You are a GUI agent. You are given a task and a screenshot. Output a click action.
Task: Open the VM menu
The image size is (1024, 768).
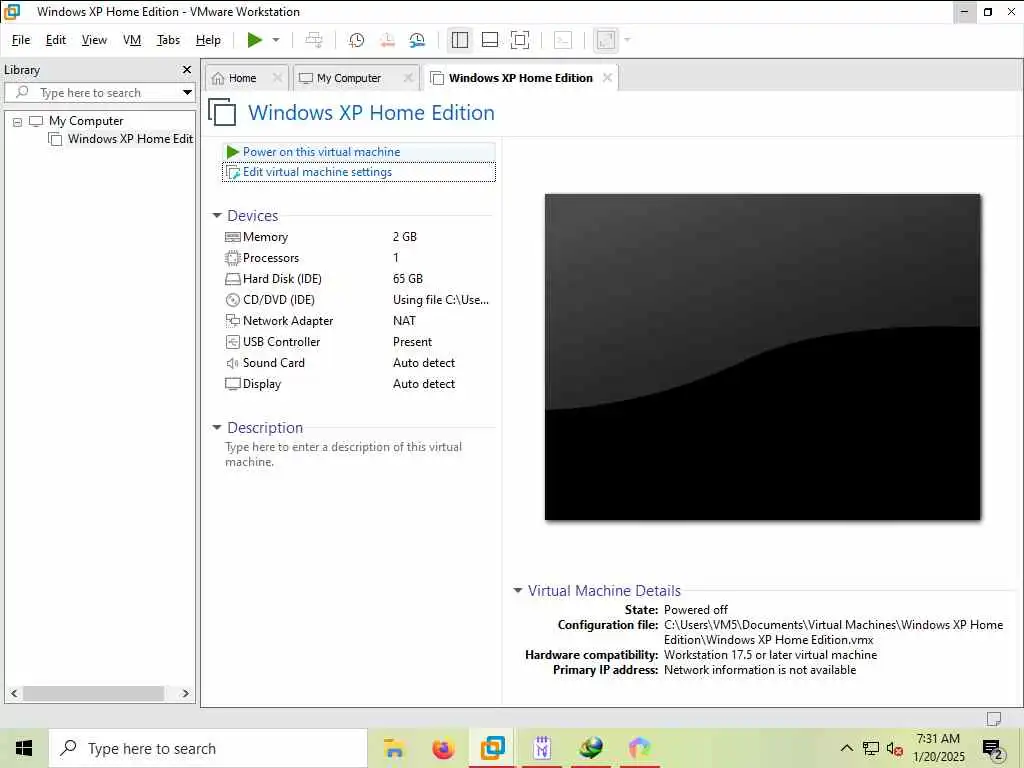132,40
